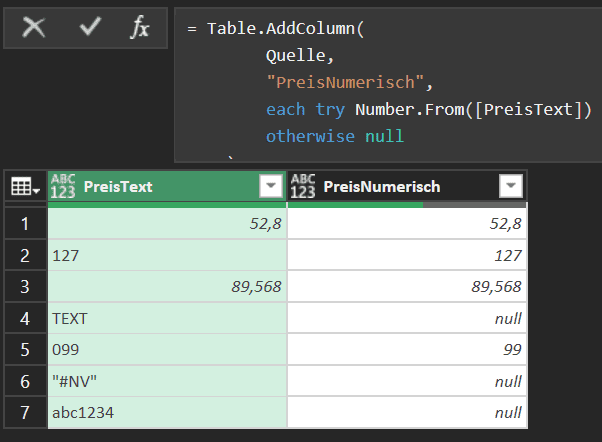Select row number 1
Image resolution: width=602 pixels, height=442 pixels.
[24, 225]
